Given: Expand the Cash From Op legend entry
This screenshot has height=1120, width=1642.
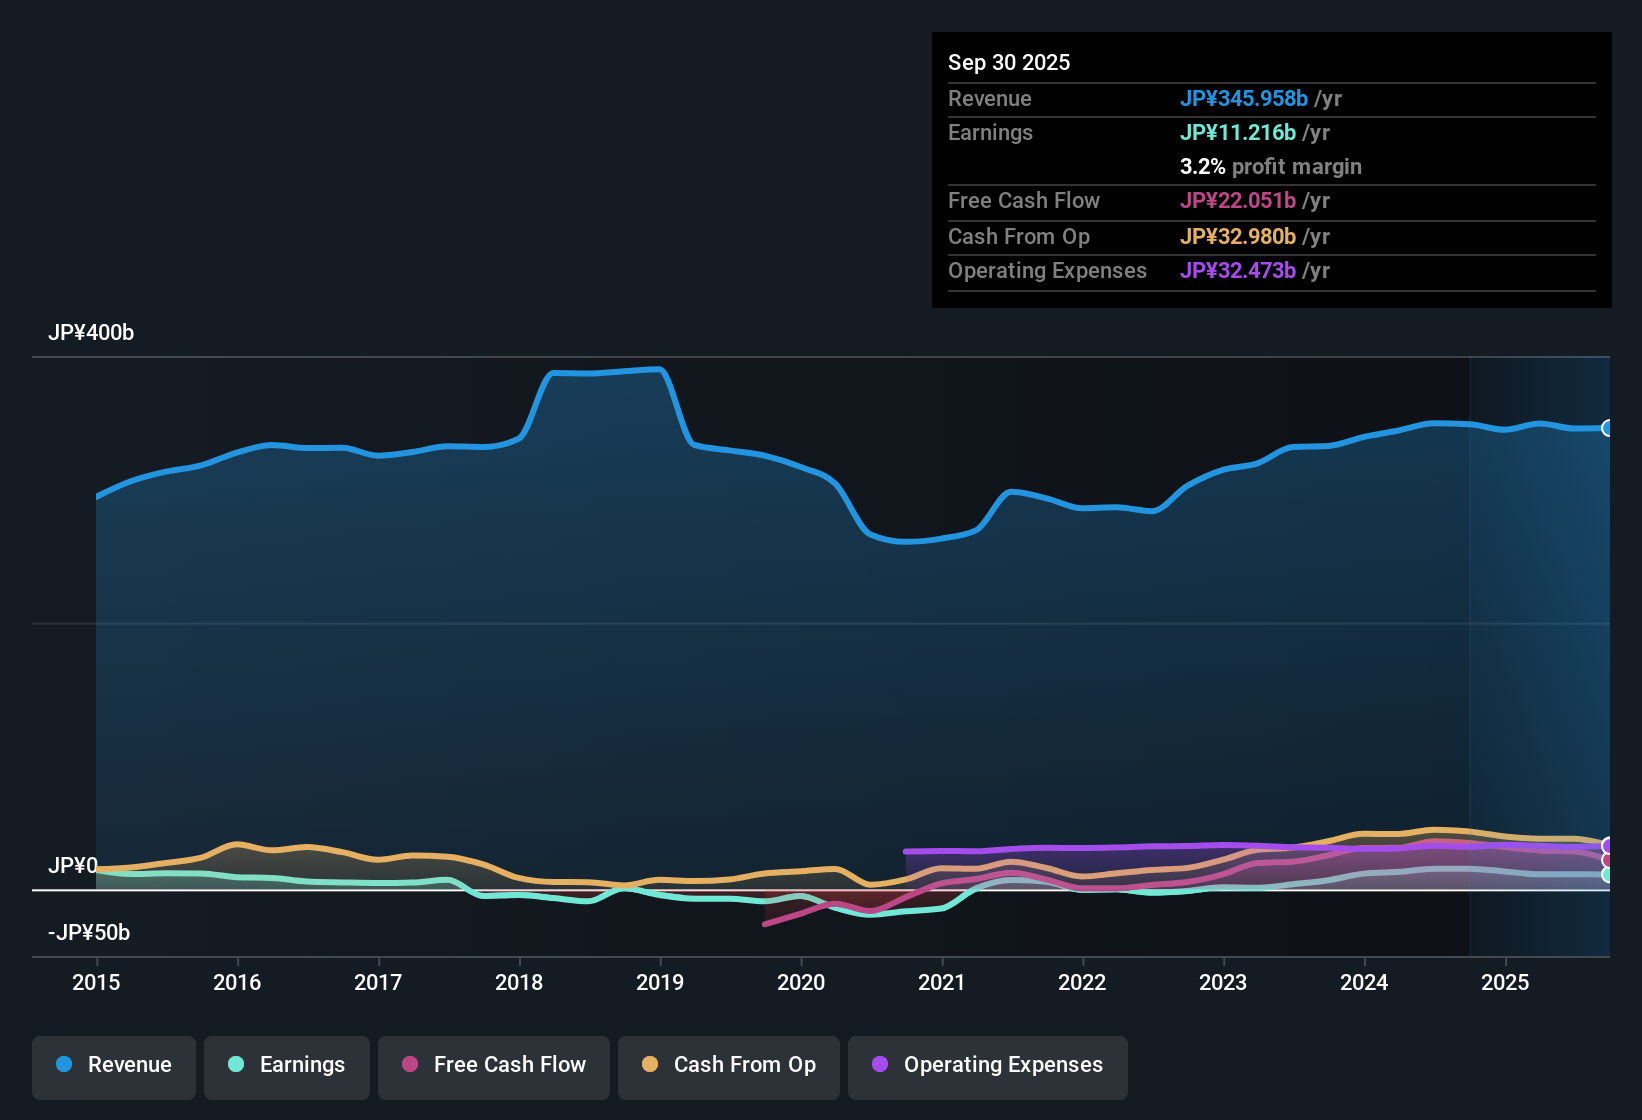Looking at the screenshot, I should point(728,1065).
